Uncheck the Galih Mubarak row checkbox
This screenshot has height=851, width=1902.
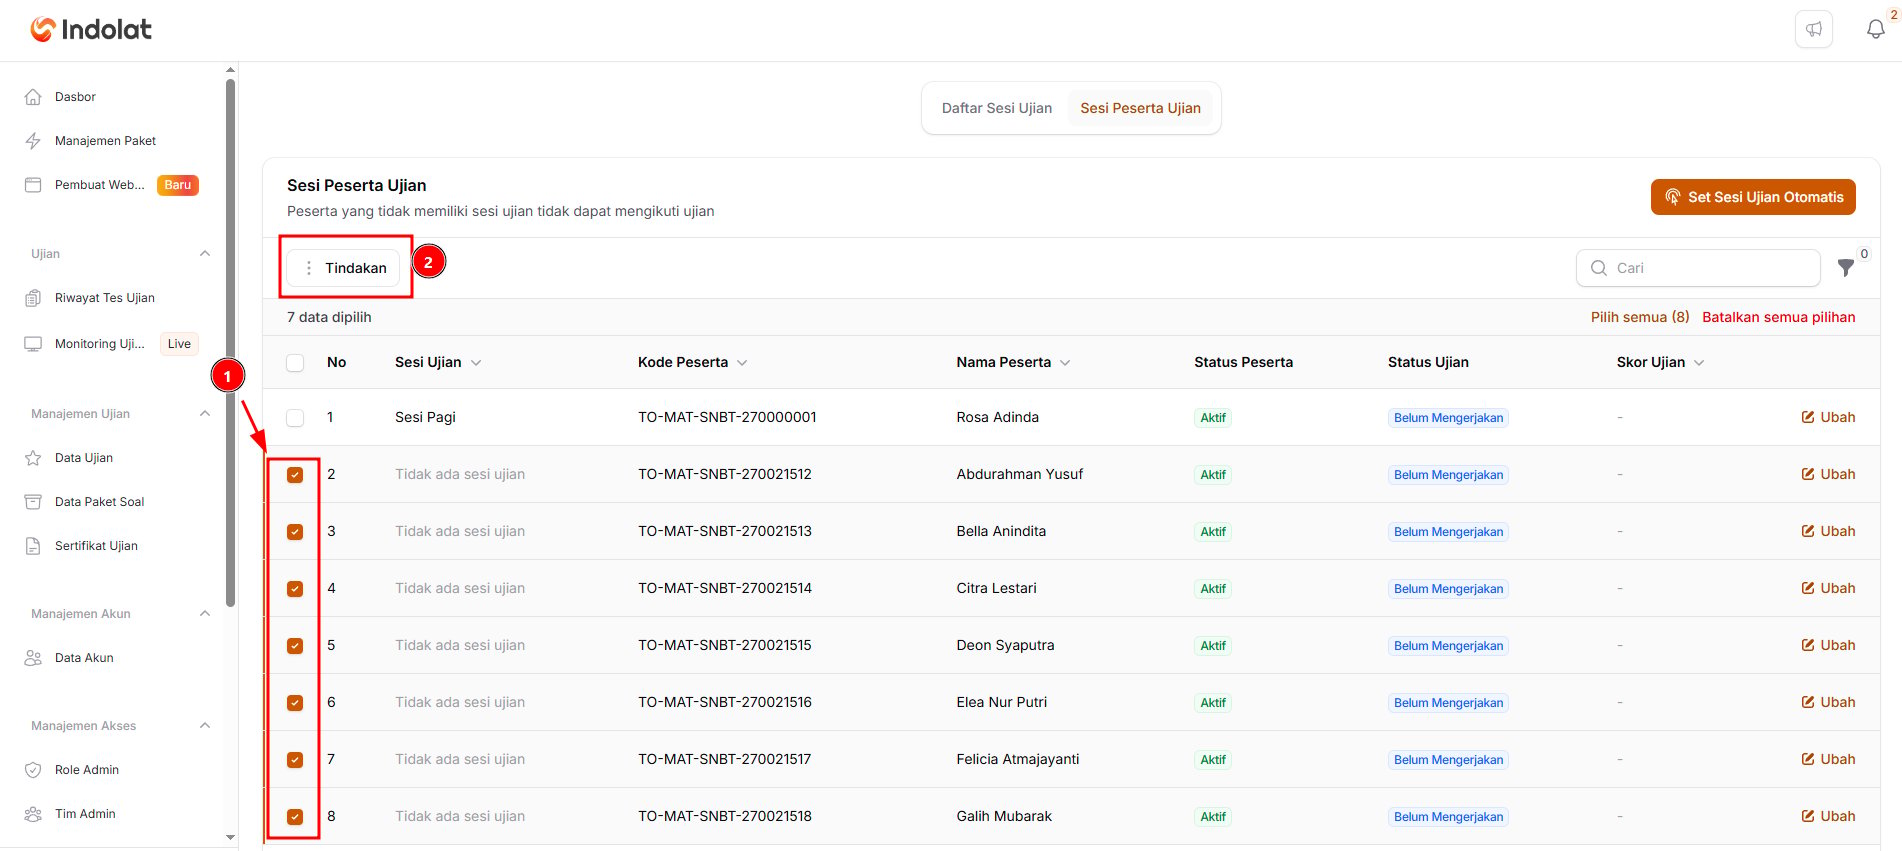295,817
